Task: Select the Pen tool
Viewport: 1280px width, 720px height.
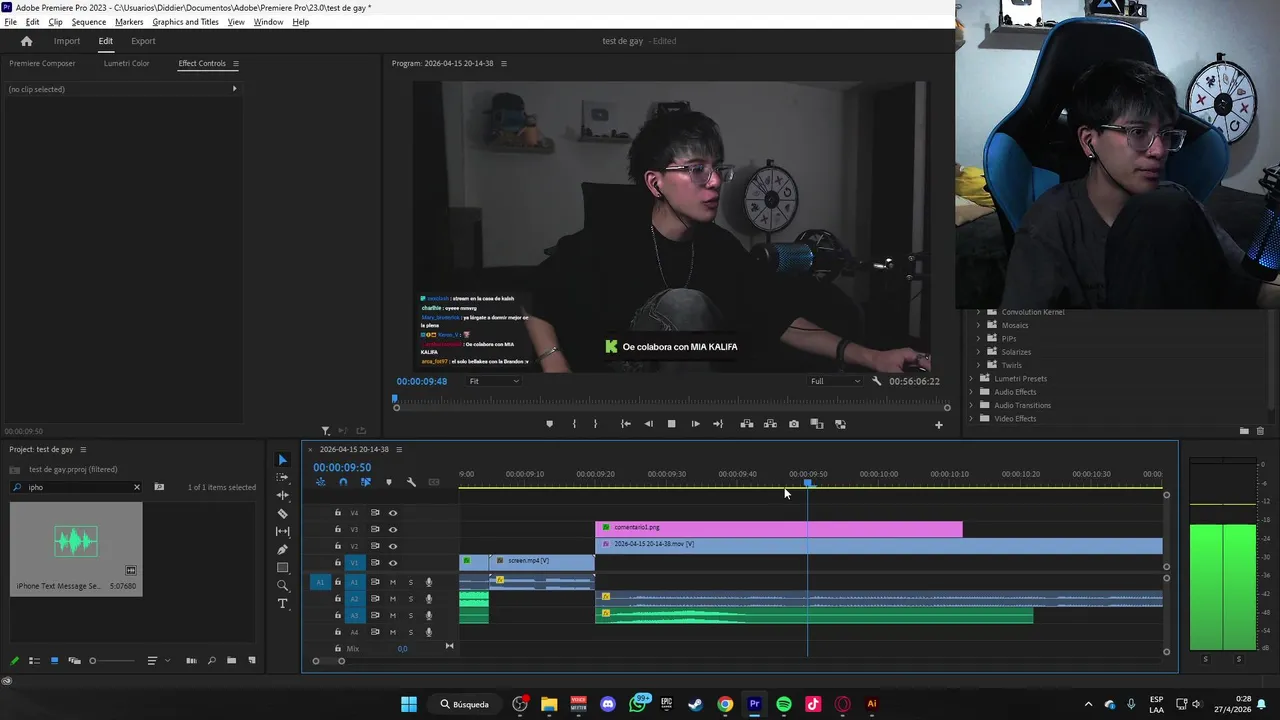Action: [283, 550]
